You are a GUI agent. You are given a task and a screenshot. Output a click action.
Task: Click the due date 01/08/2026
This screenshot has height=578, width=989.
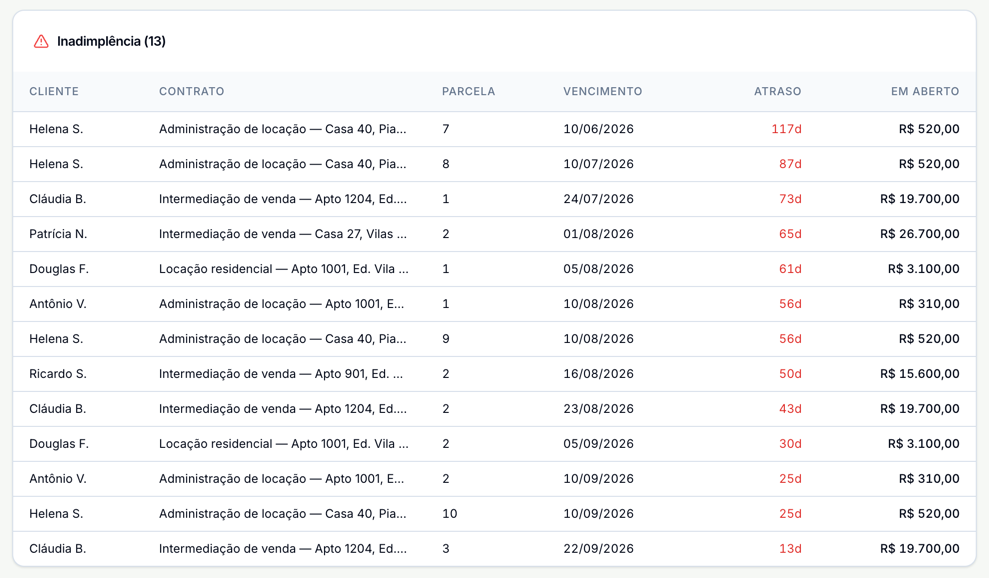coord(598,234)
